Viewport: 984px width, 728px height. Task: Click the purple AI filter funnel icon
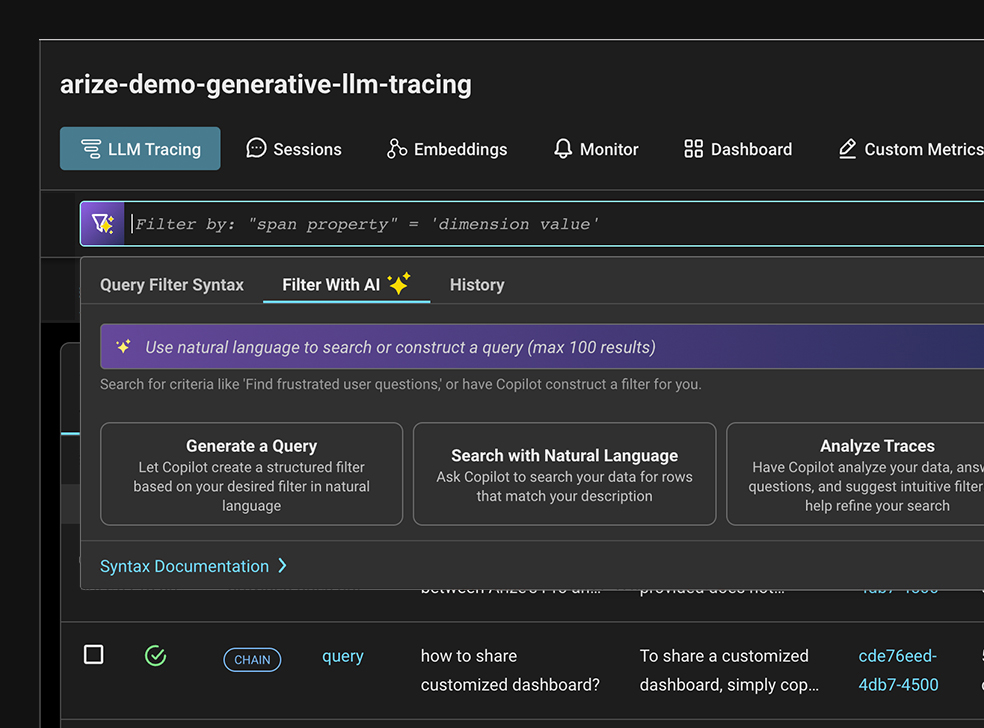pyautogui.click(x=103, y=224)
